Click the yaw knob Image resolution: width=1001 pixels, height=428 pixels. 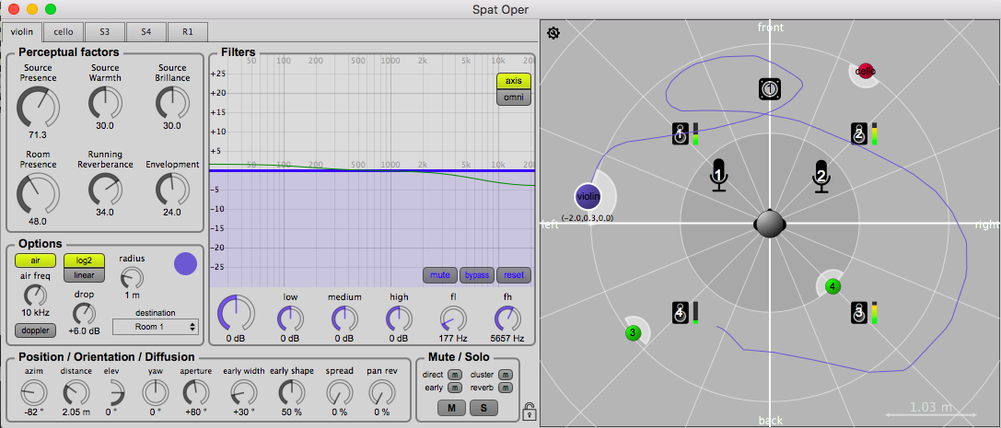[x=155, y=392]
